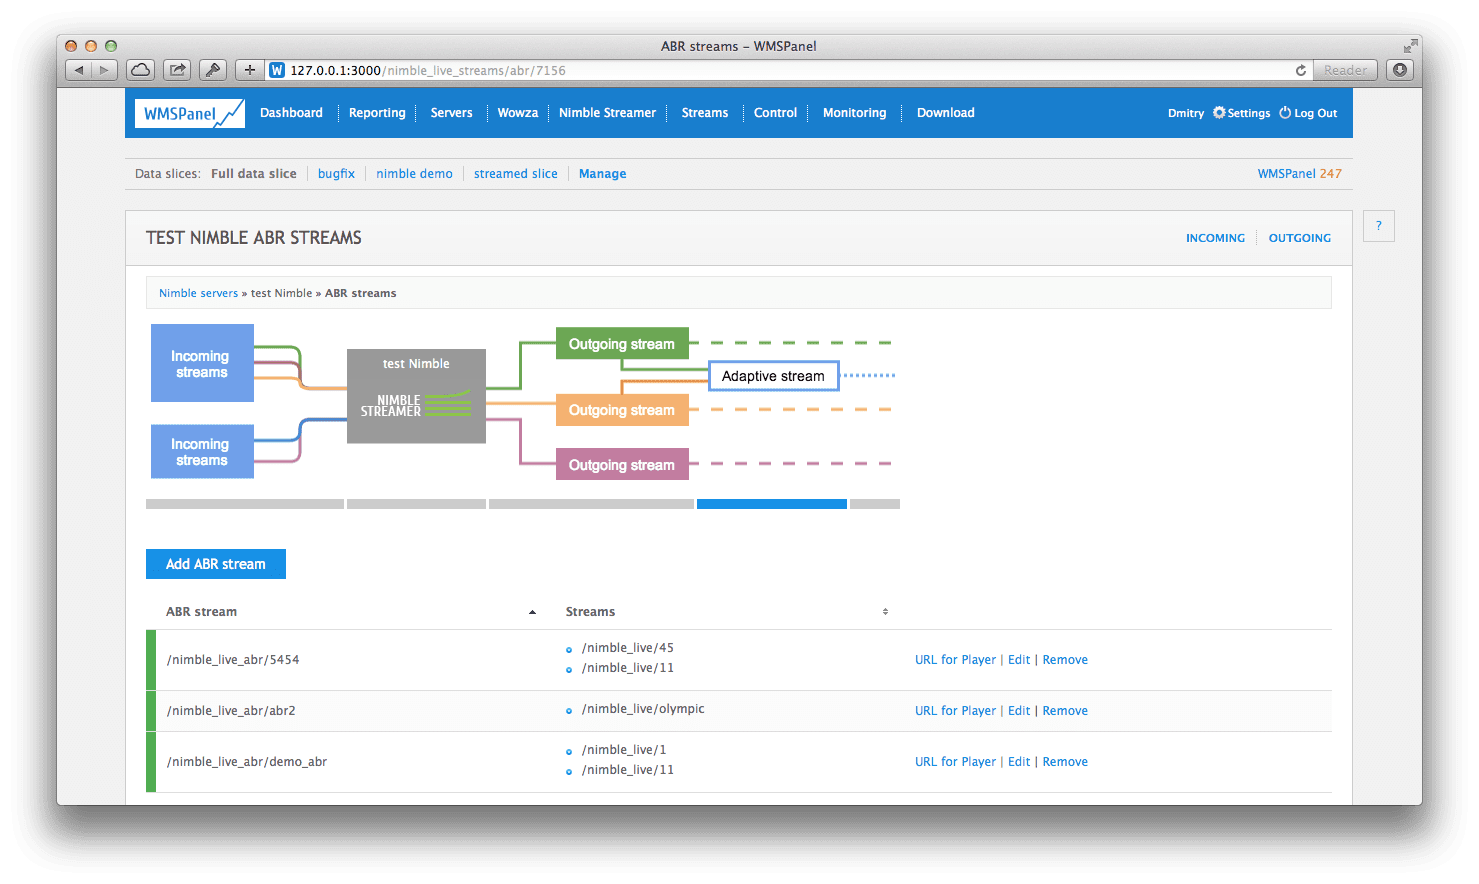The width and height of the screenshot is (1479, 884).
Task: Click the Add ABR stream button
Action: click(216, 564)
